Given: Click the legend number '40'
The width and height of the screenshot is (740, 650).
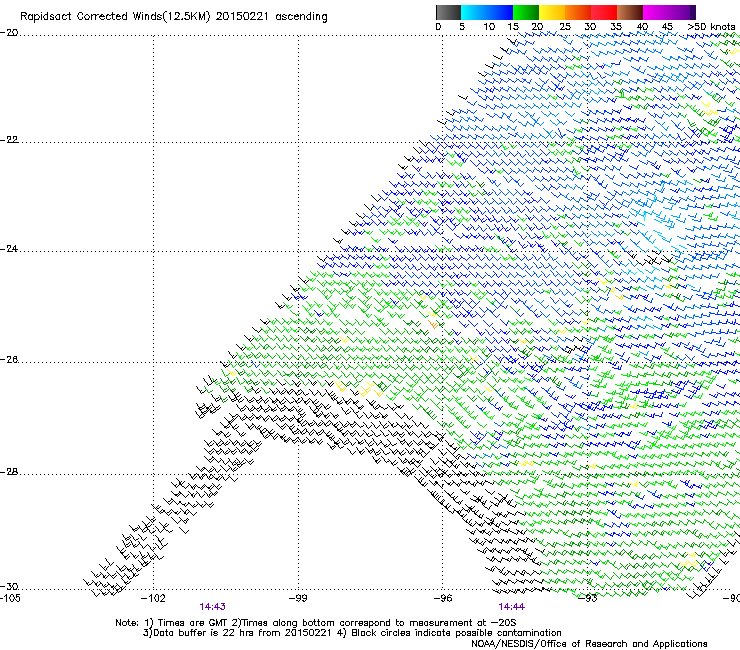Looking at the screenshot, I should pos(642,27).
